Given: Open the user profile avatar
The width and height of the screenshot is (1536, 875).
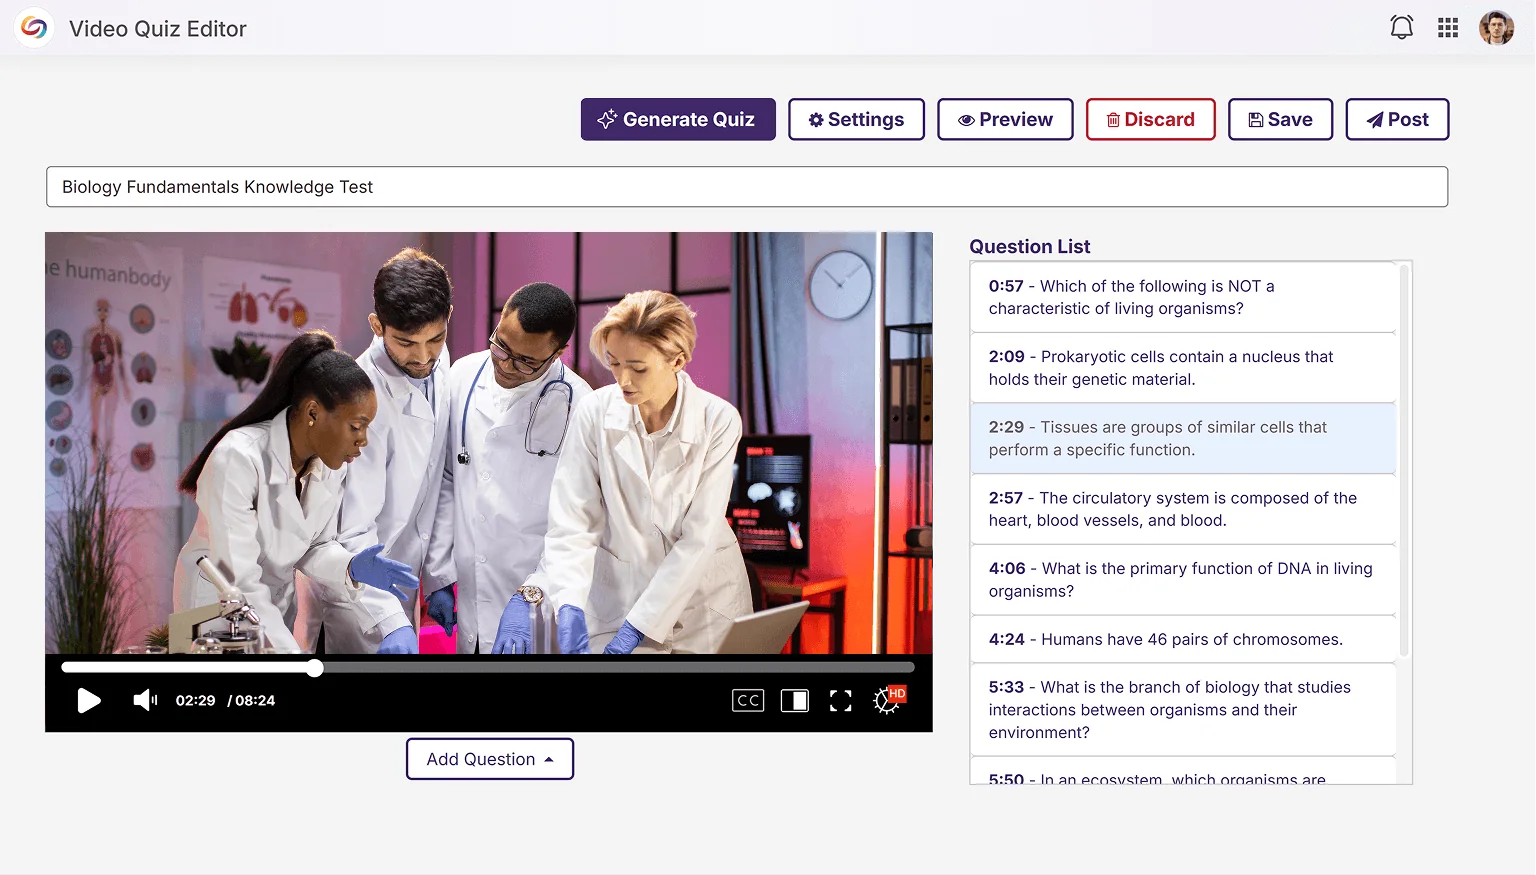Looking at the screenshot, I should pyautogui.click(x=1496, y=28).
